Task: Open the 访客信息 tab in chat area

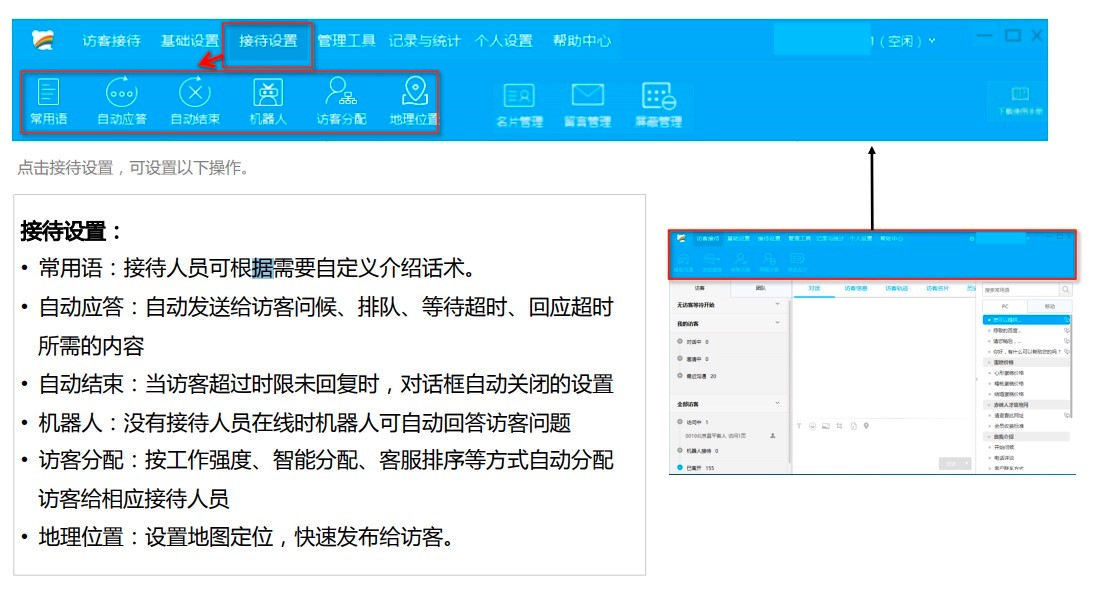Action: [x=856, y=288]
